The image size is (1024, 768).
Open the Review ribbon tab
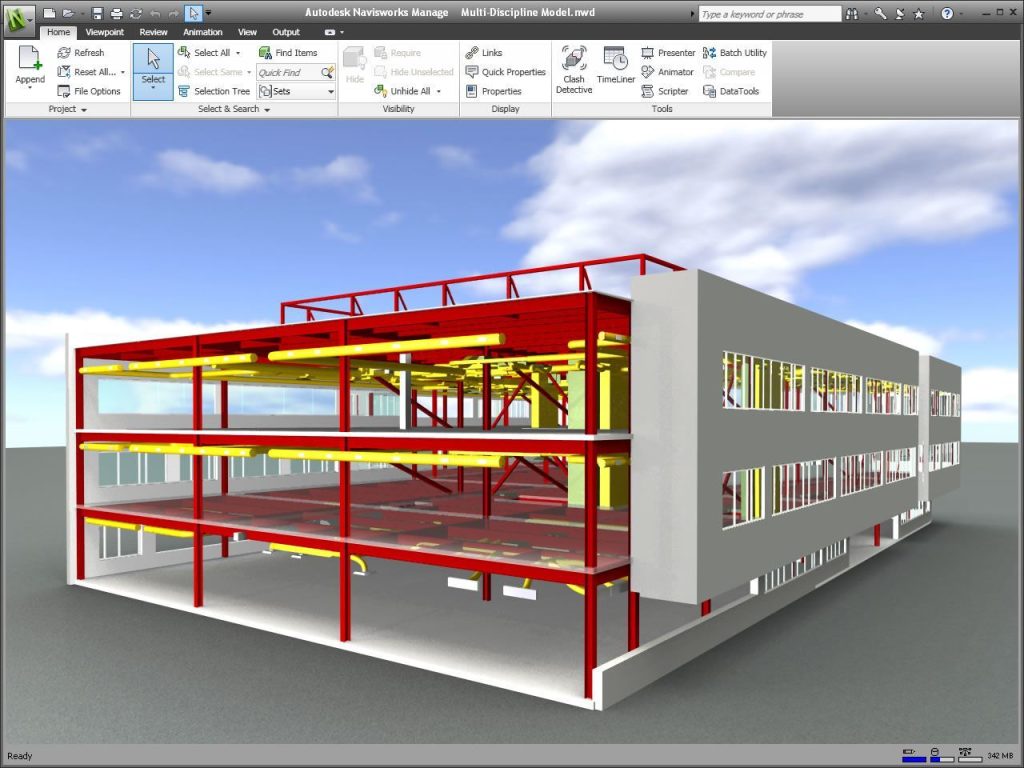click(x=153, y=31)
